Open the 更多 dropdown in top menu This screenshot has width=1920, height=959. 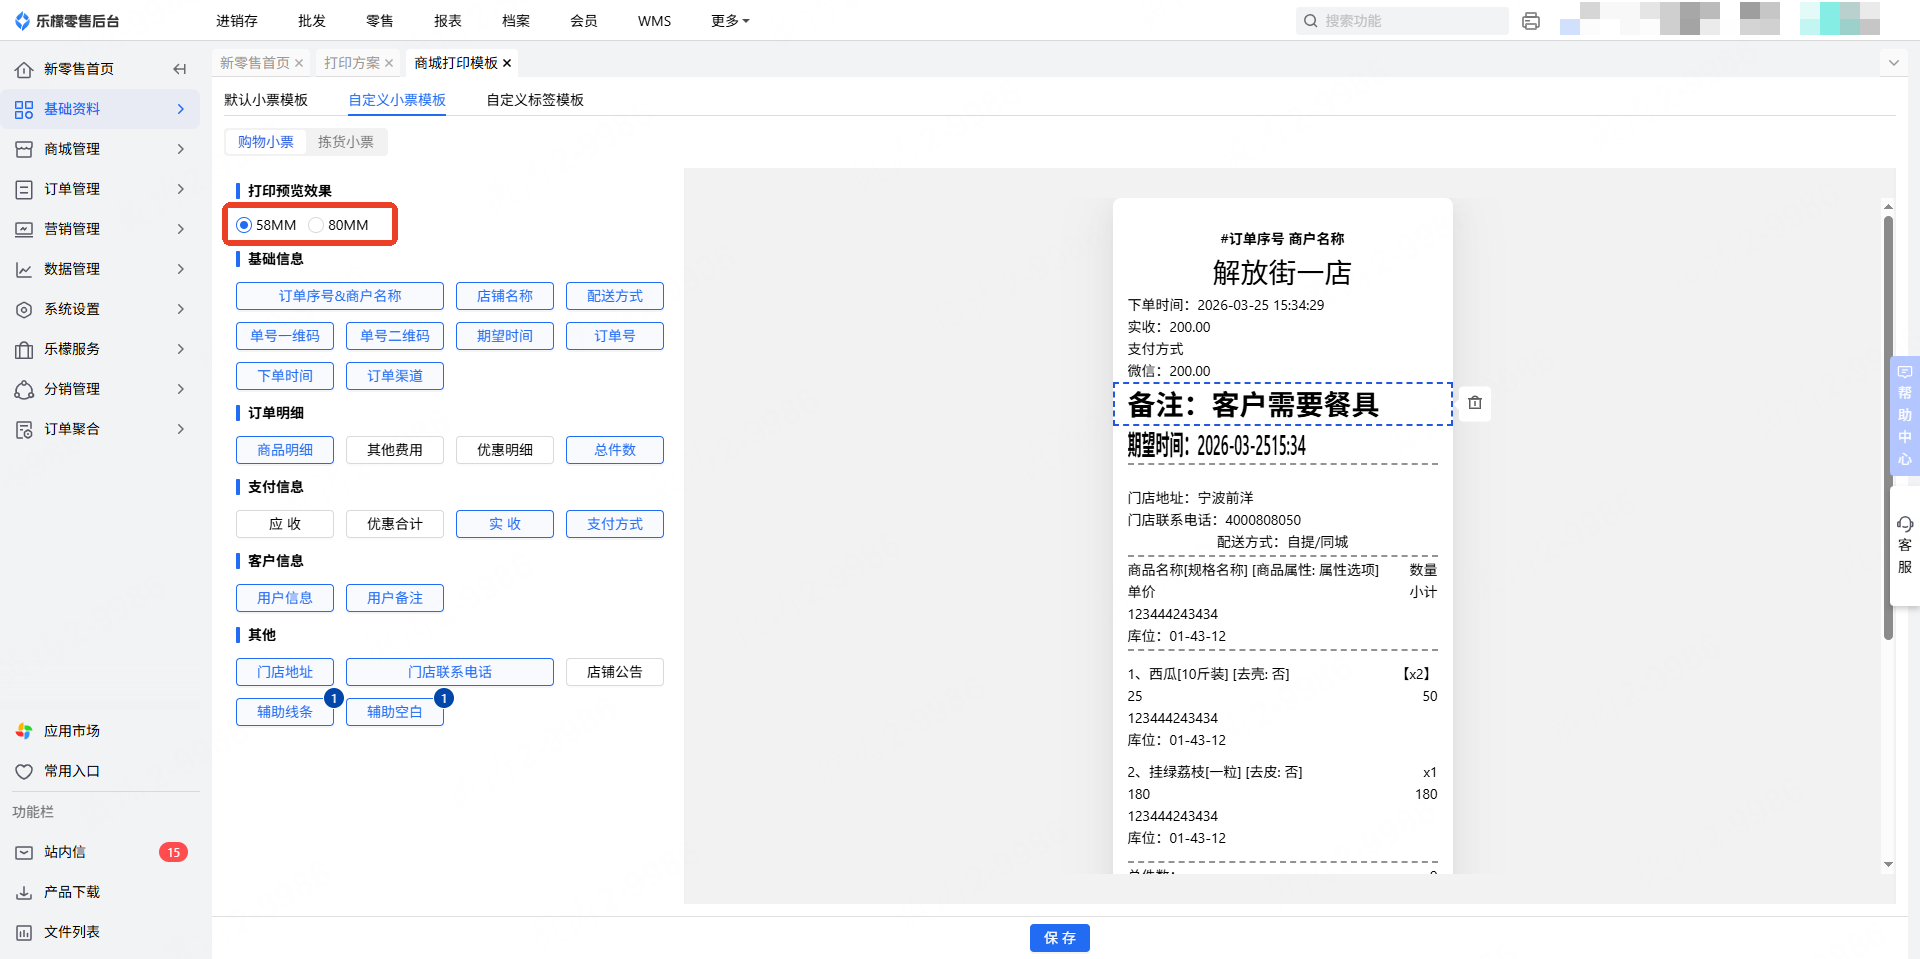(729, 21)
